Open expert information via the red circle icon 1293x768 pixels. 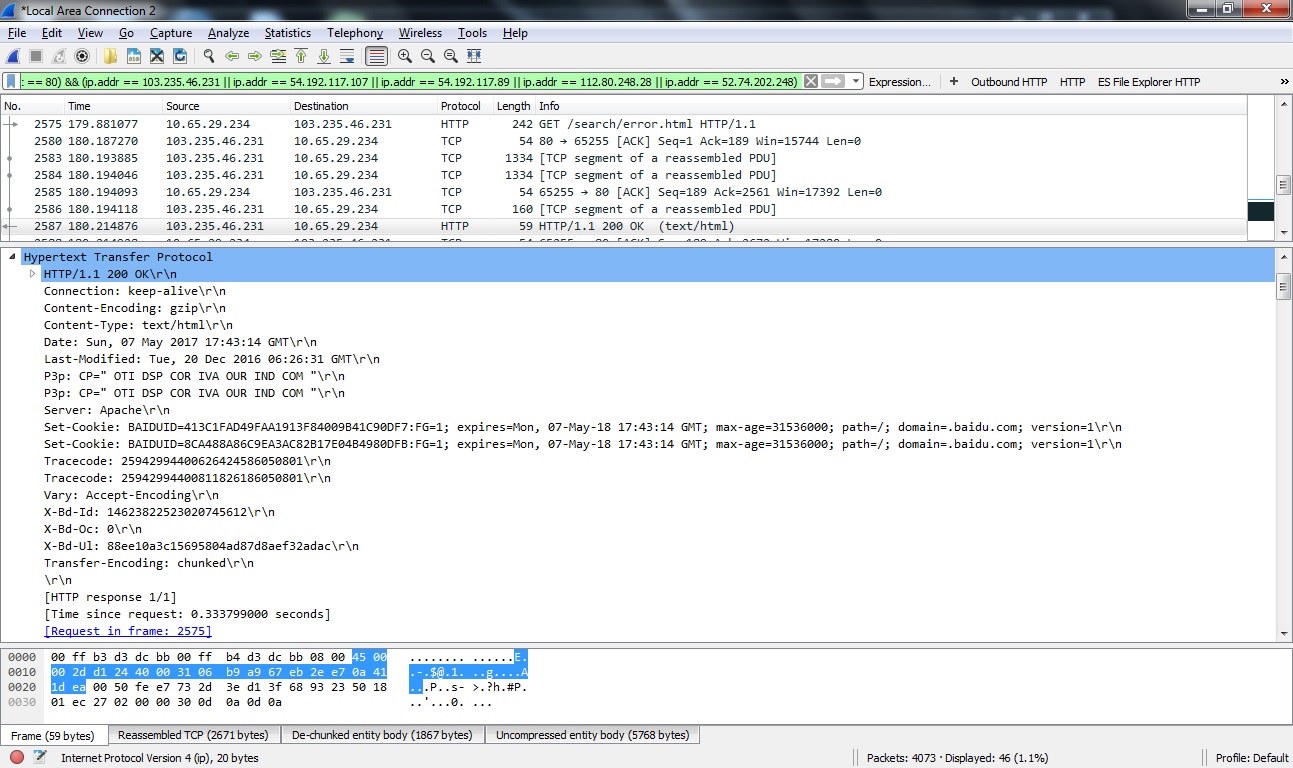pyautogui.click(x=17, y=757)
